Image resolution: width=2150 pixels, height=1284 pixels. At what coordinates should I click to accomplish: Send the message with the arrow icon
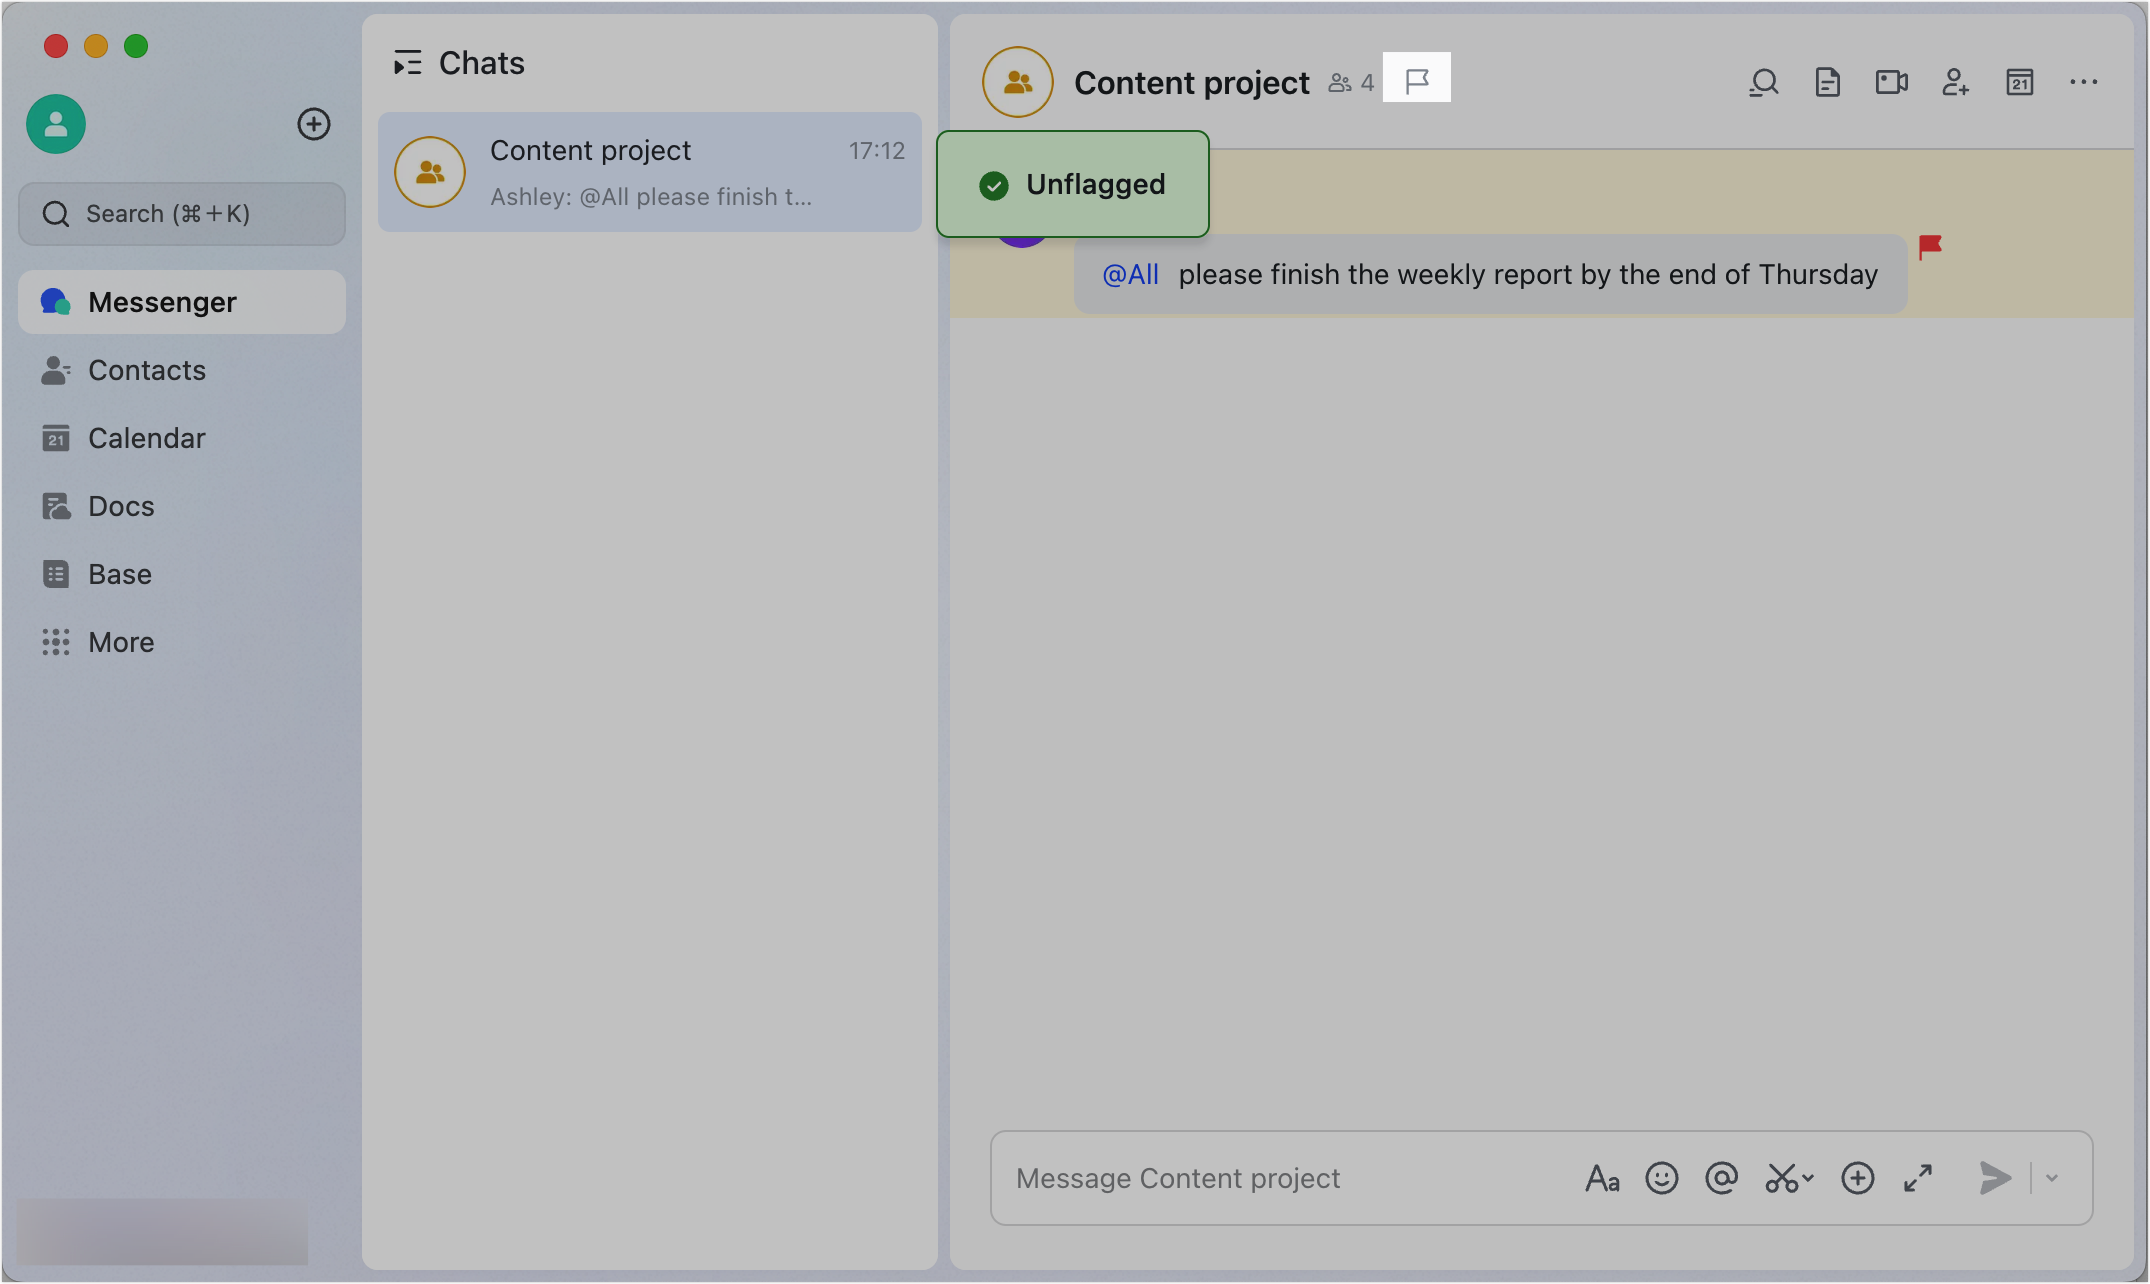tap(1994, 1178)
